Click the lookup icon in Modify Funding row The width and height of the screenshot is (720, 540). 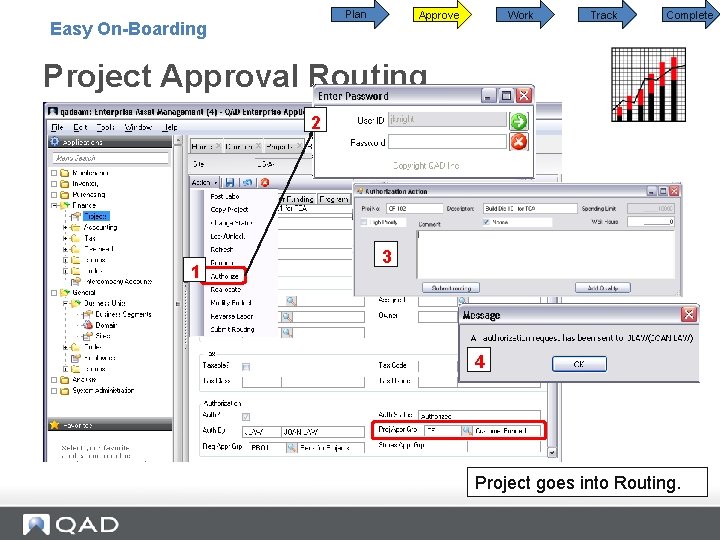click(291, 301)
